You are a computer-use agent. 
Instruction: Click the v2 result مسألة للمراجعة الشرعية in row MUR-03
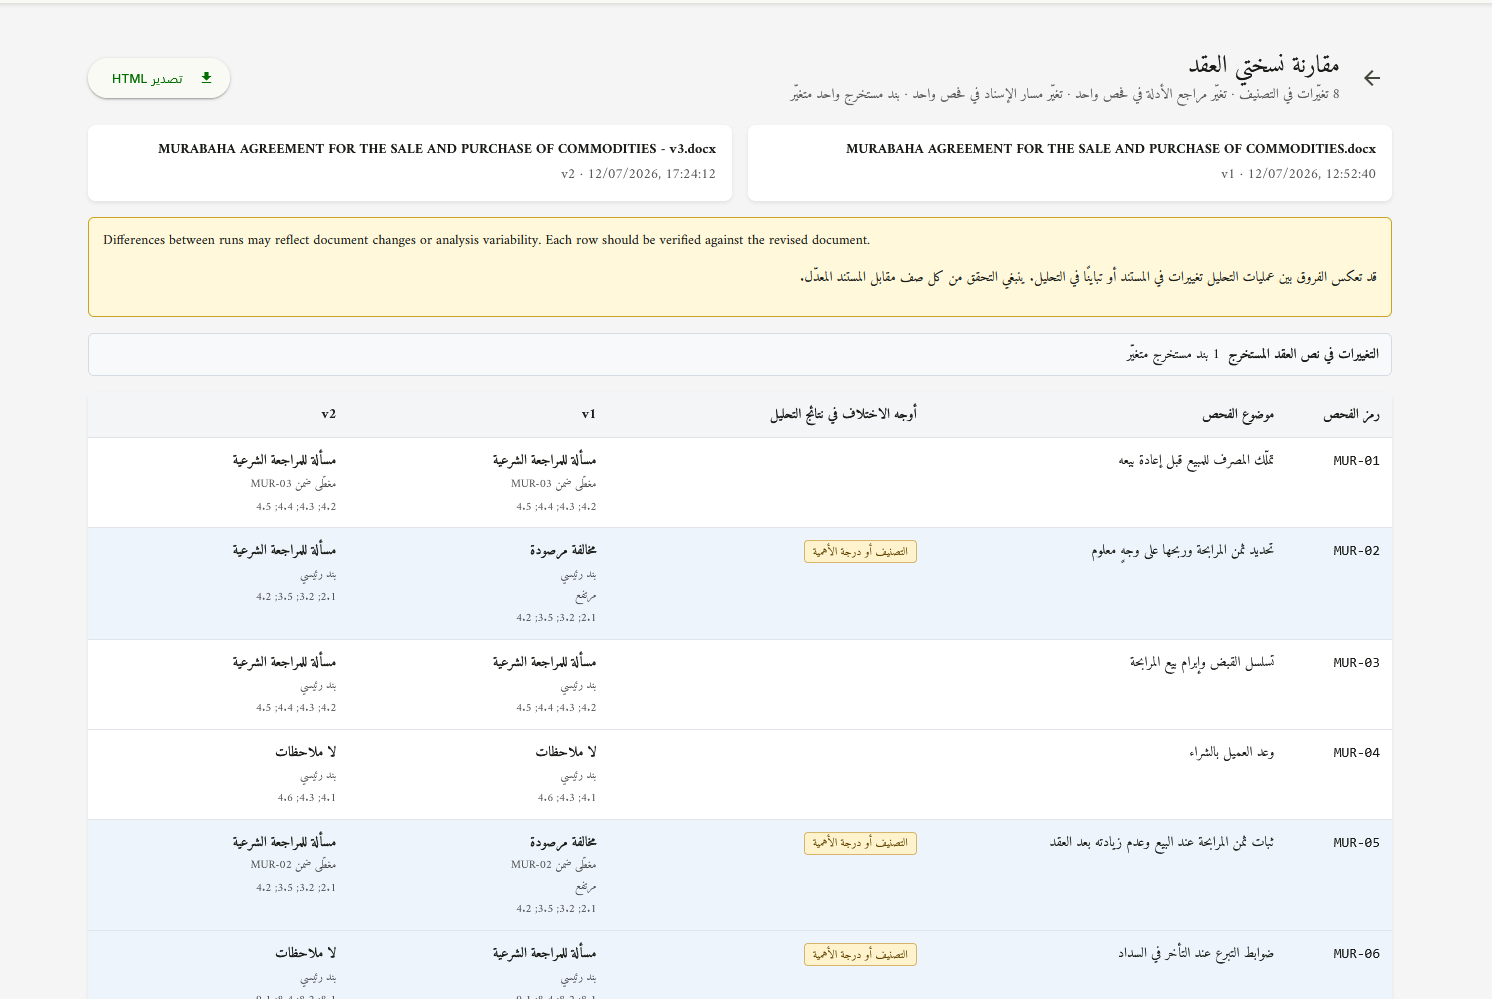284,663
